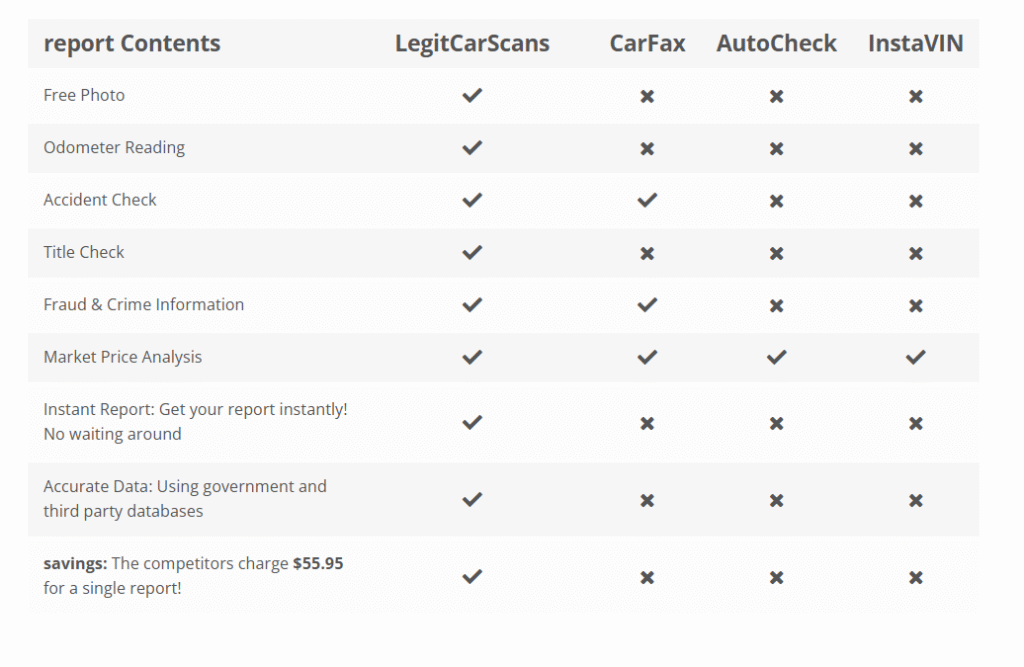Click LegitCarScans checkmark in Instant Report row
This screenshot has width=1024, height=667.
(472, 422)
